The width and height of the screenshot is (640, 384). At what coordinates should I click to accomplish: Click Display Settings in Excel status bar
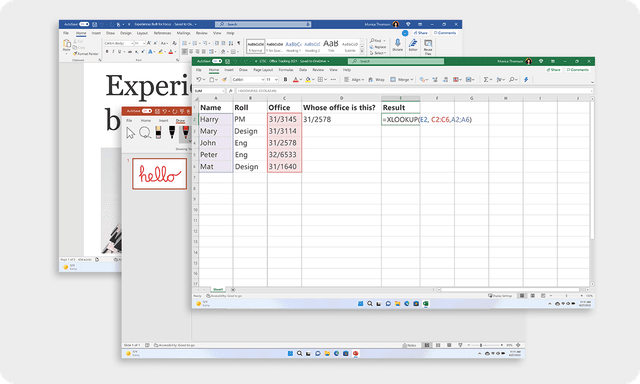[x=500, y=295]
